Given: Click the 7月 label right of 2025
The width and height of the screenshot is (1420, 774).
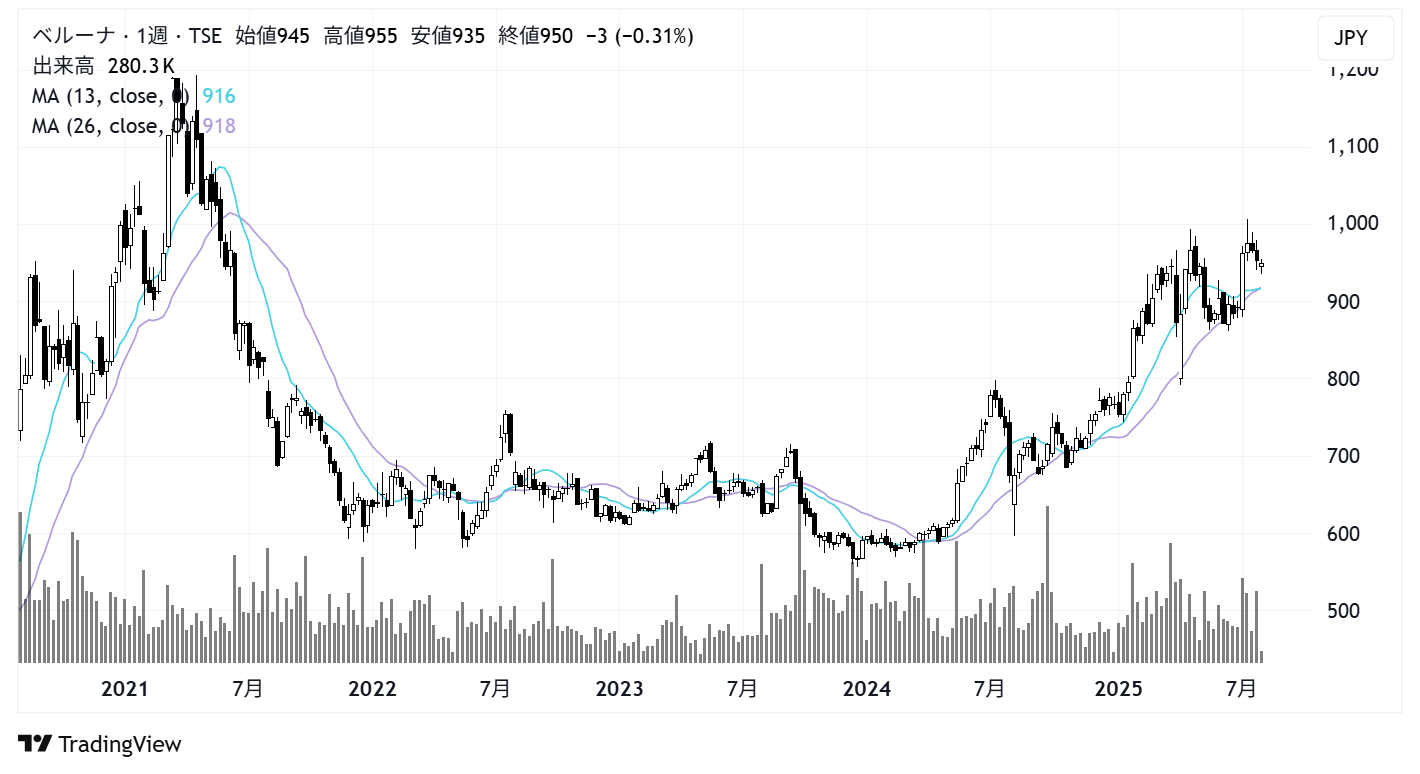Looking at the screenshot, I should [1241, 689].
